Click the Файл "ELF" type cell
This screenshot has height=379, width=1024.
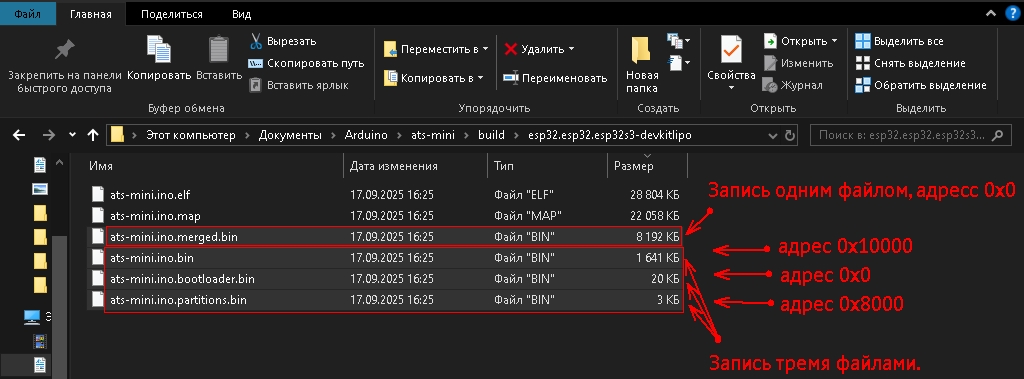[x=524, y=195]
